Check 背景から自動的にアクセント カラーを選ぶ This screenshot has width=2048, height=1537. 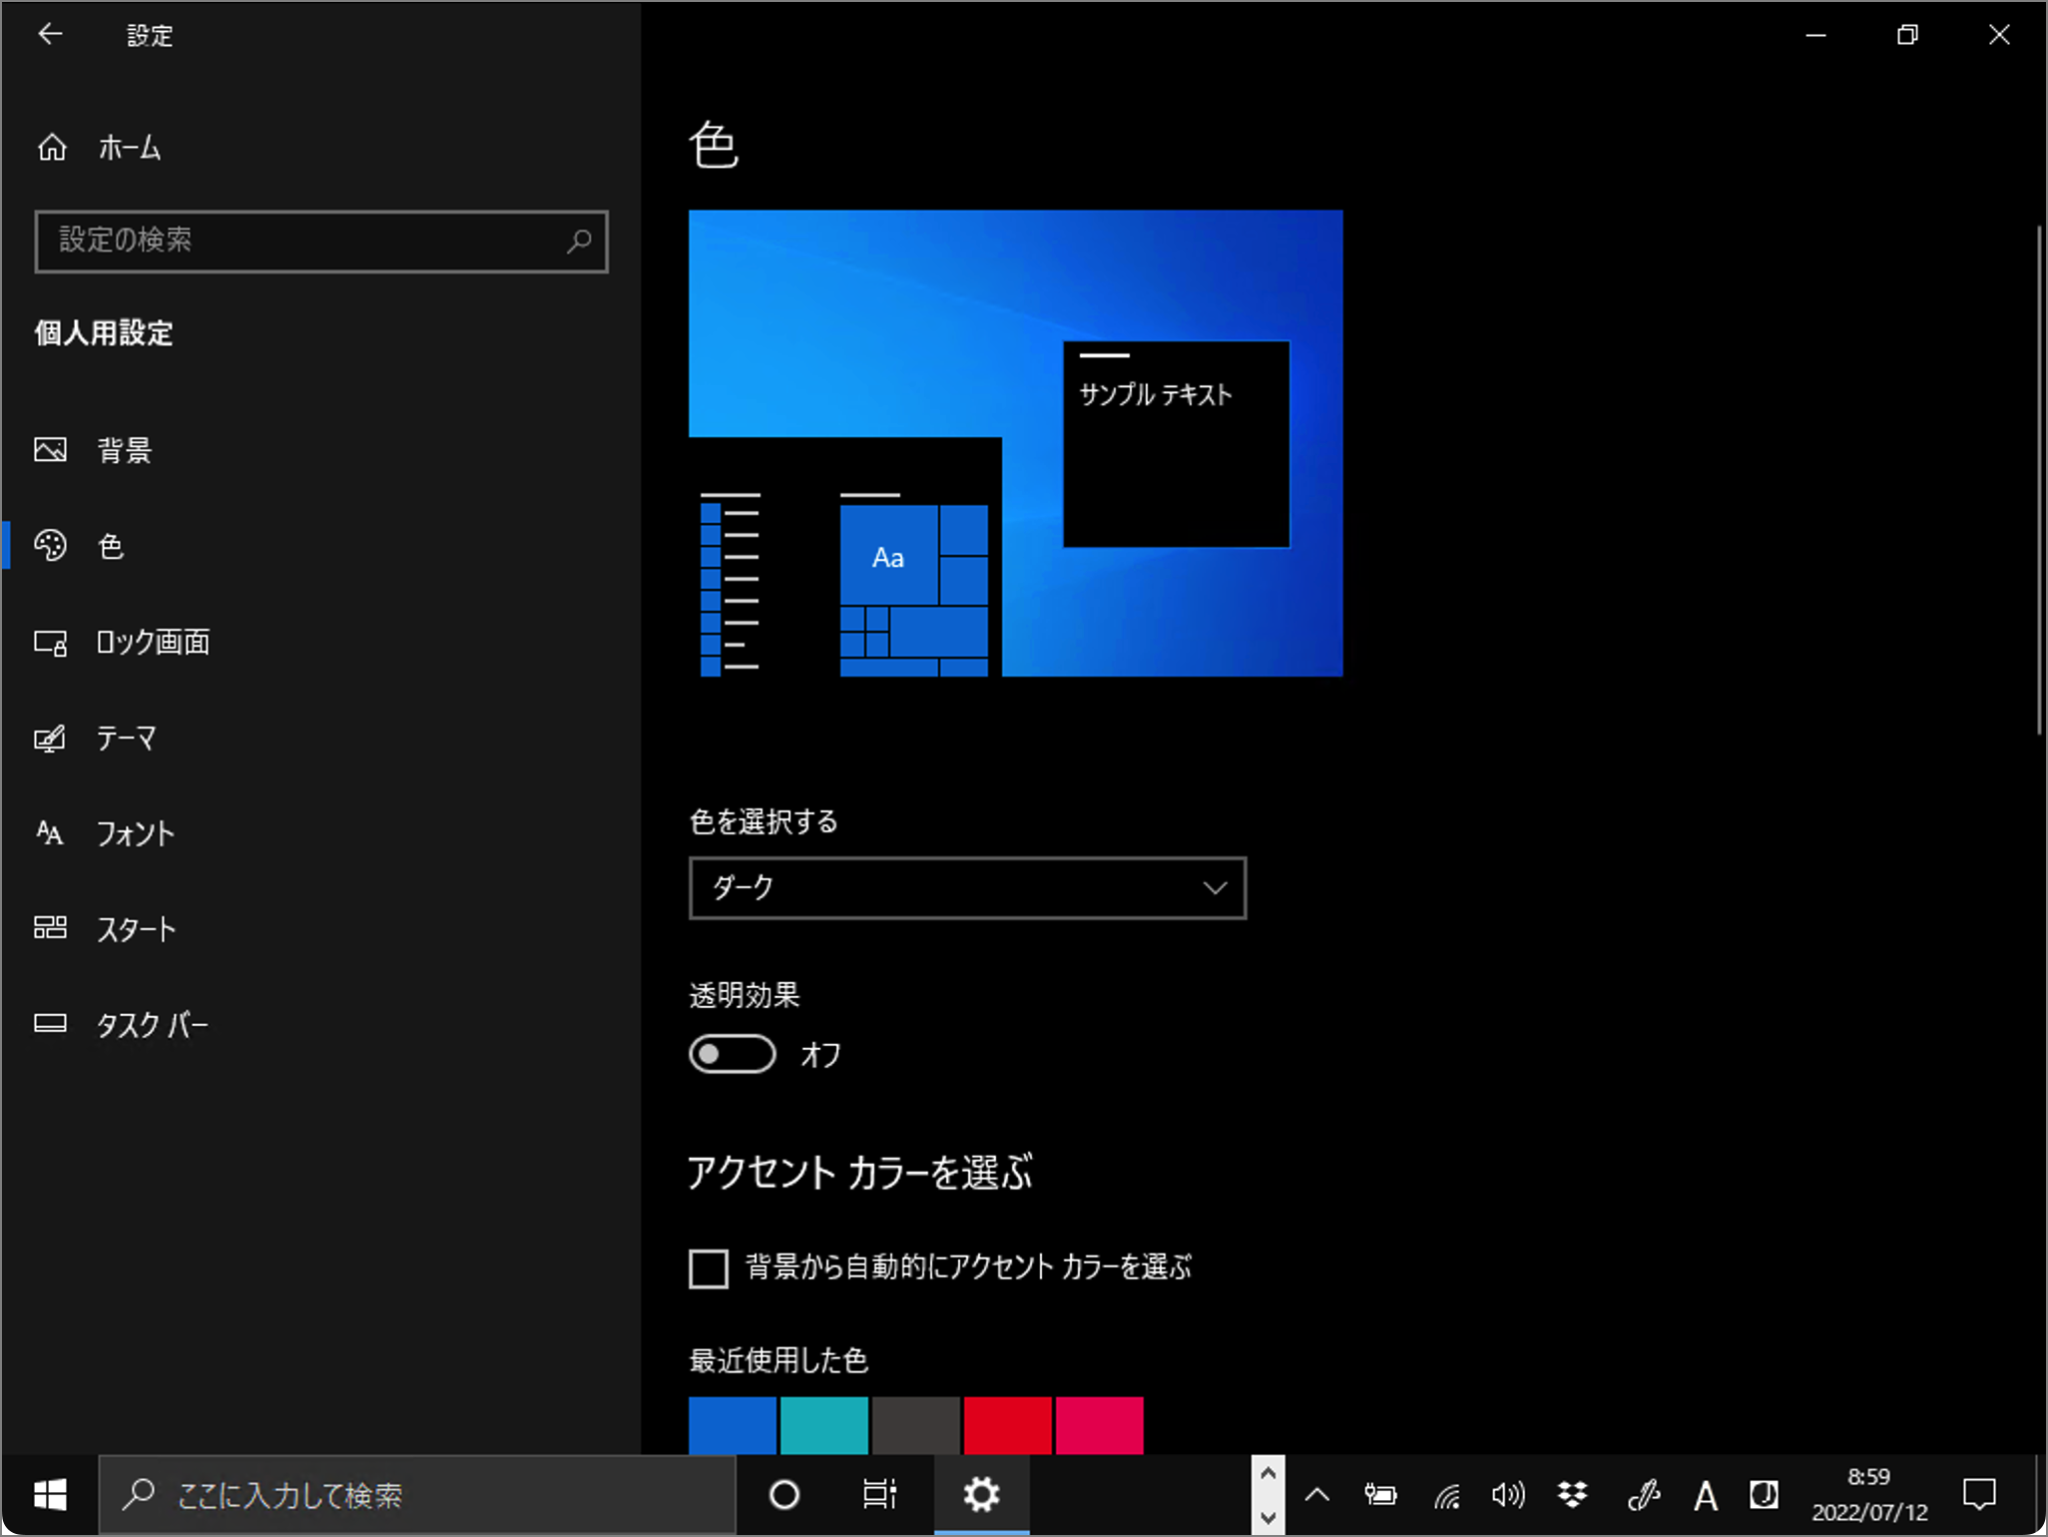(709, 1268)
